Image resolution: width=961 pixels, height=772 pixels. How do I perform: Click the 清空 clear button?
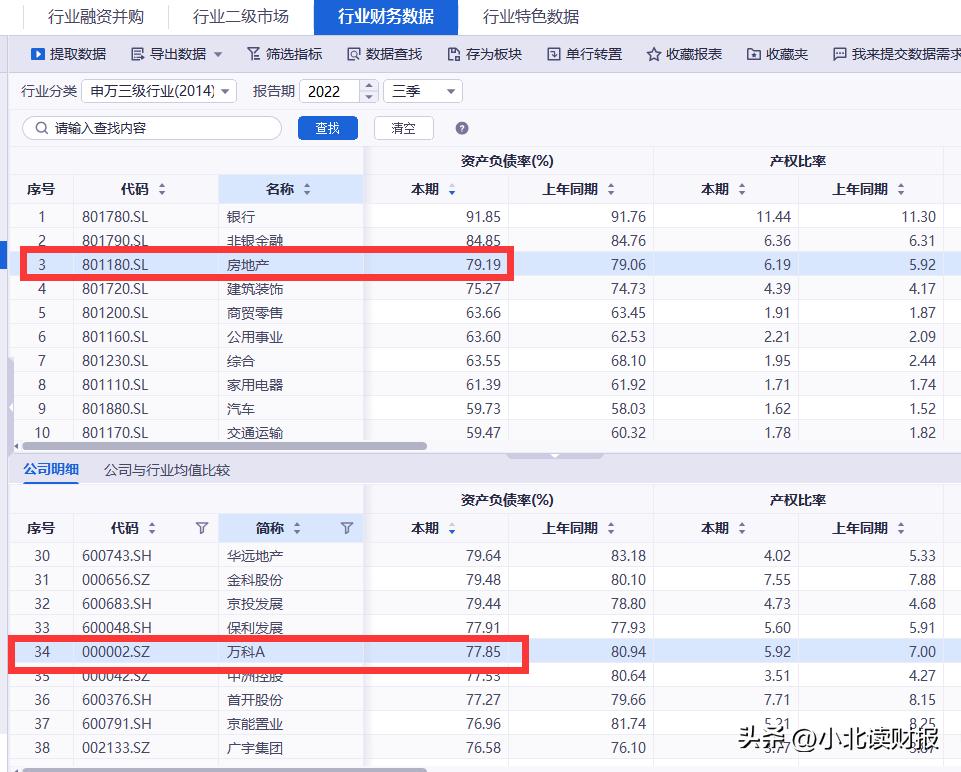click(403, 128)
